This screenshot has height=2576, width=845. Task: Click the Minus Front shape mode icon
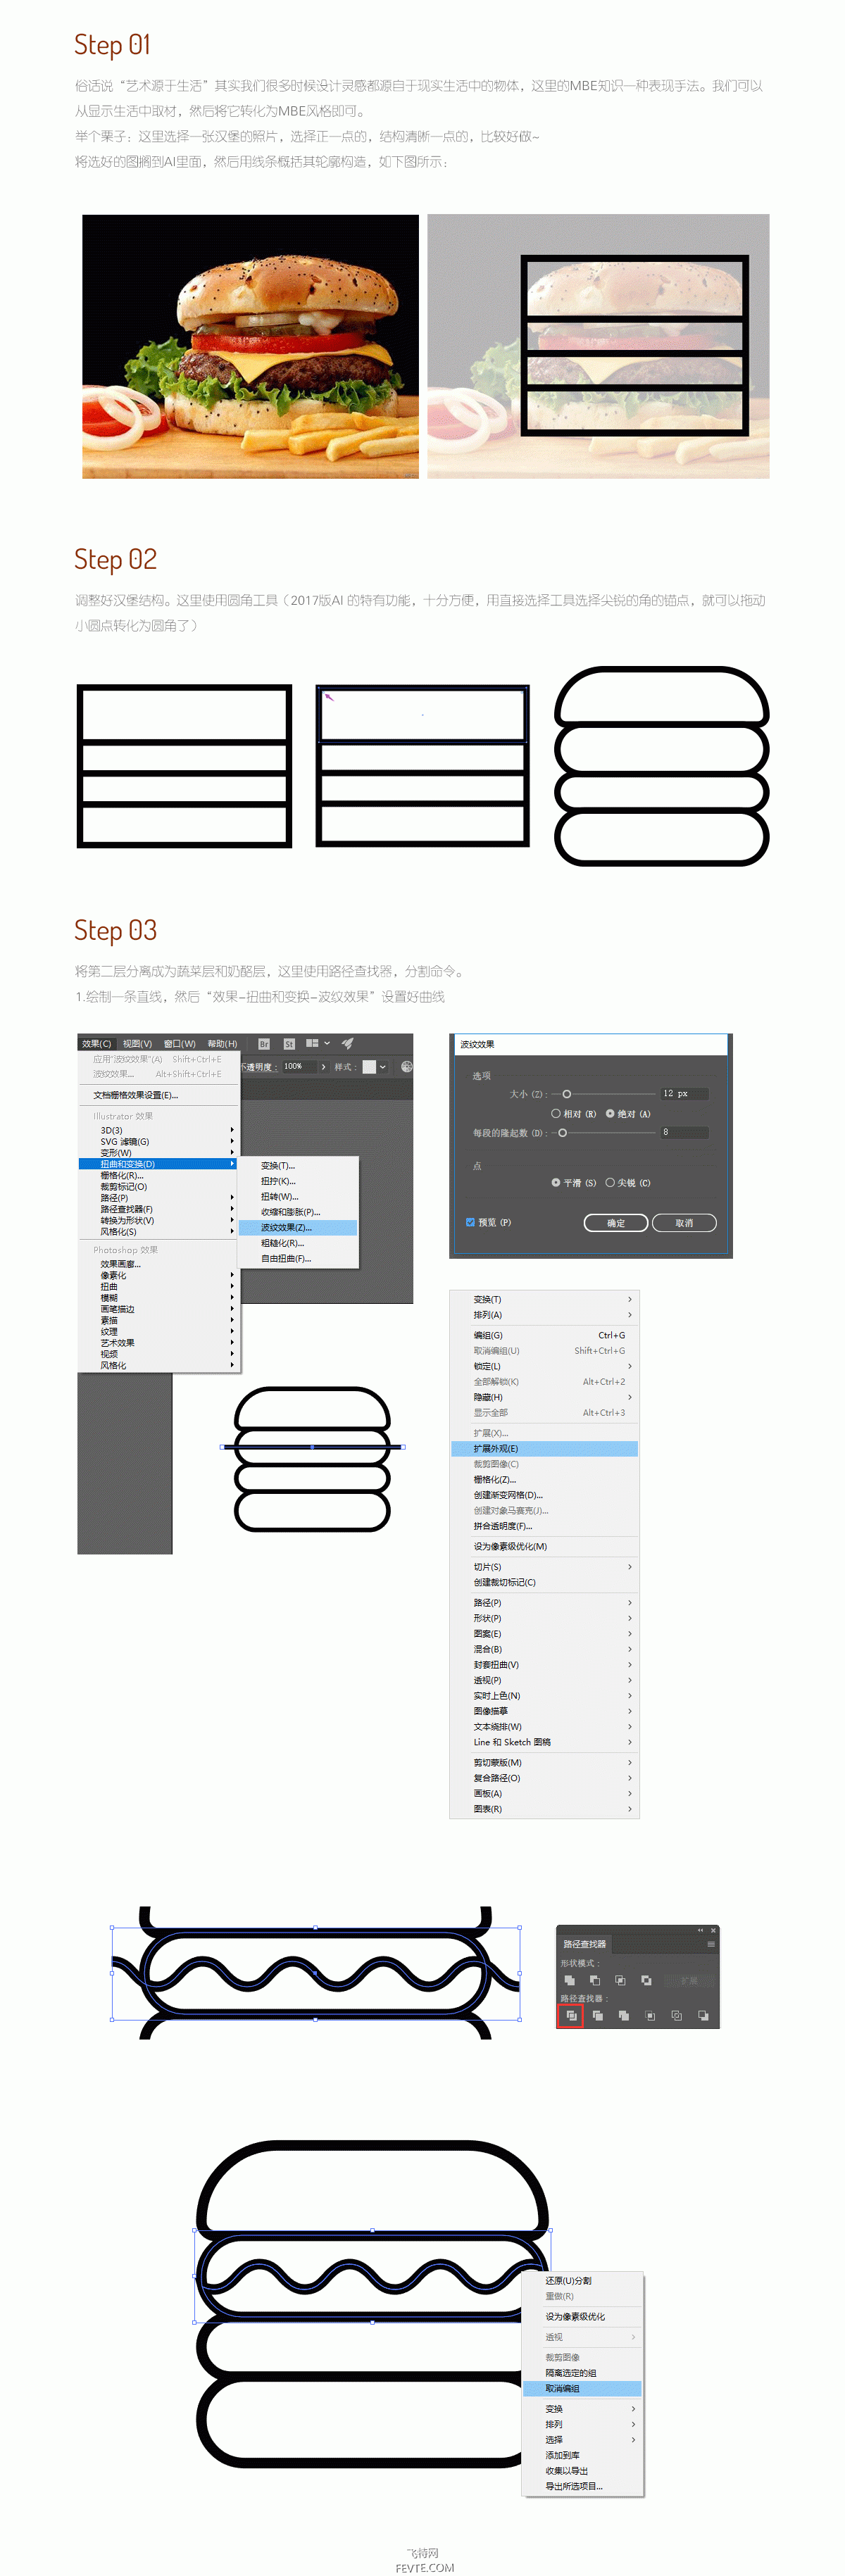pyautogui.click(x=594, y=1980)
